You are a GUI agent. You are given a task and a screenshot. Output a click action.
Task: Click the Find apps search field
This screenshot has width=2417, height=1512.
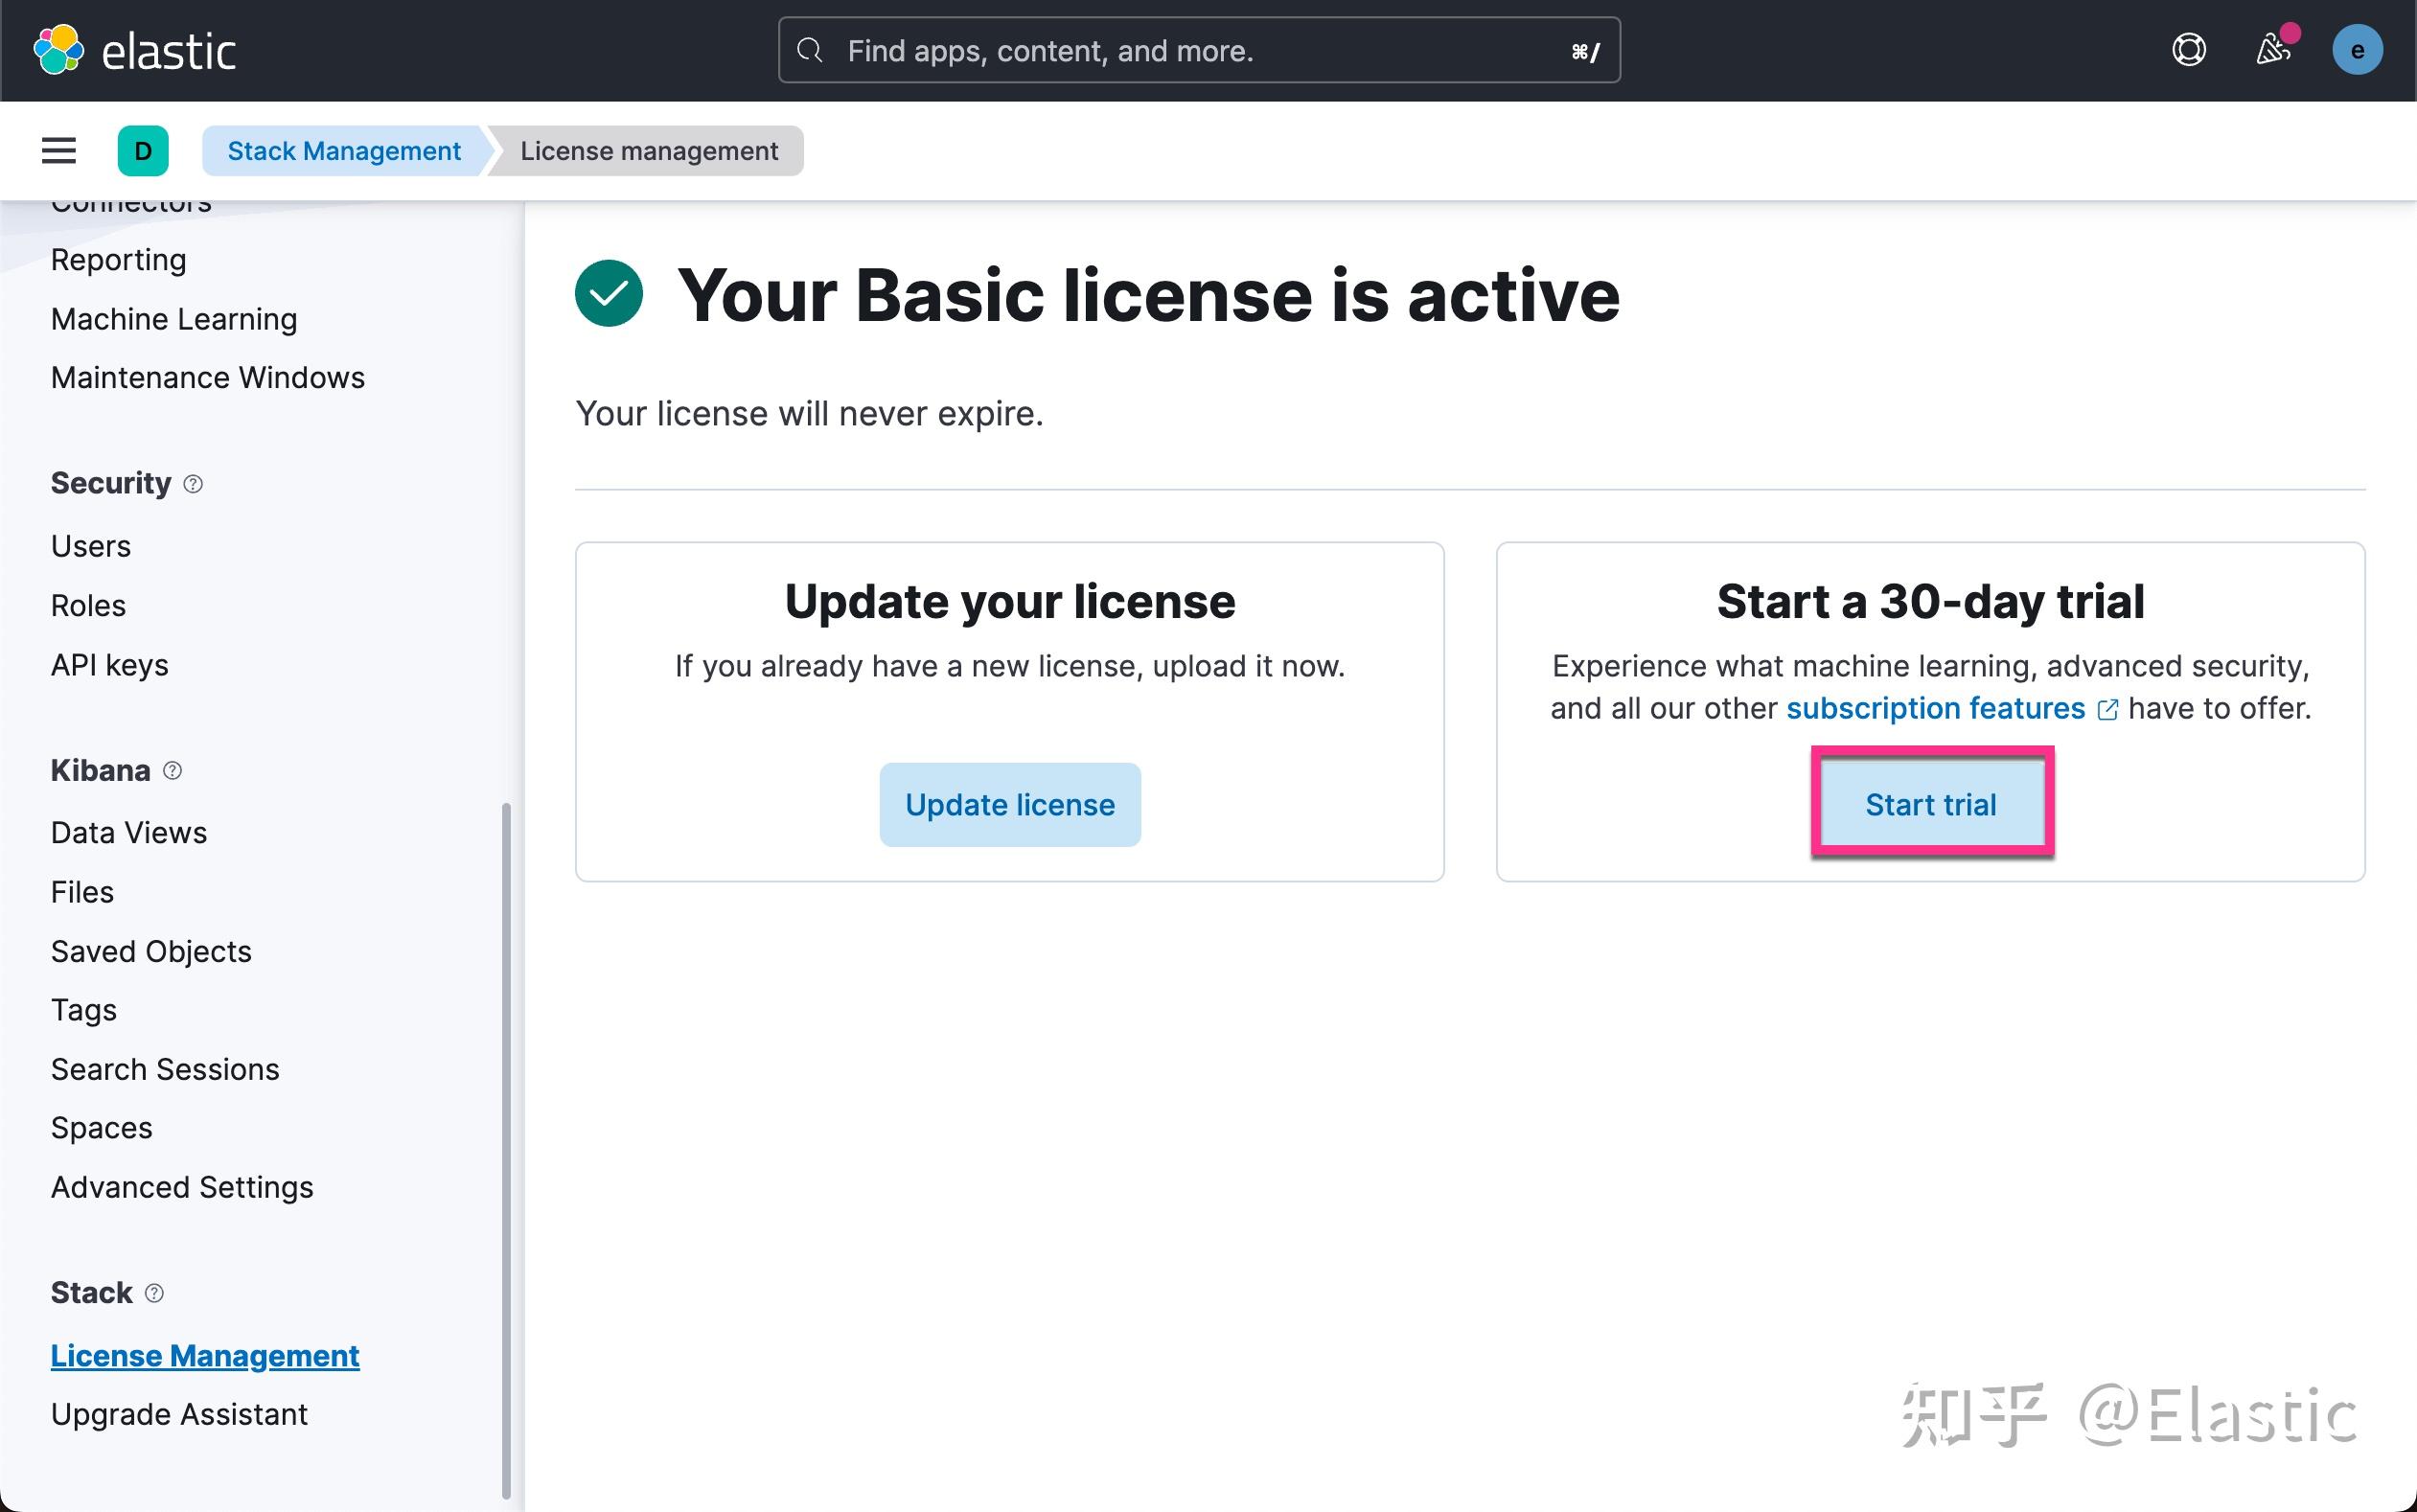(x=1197, y=50)
